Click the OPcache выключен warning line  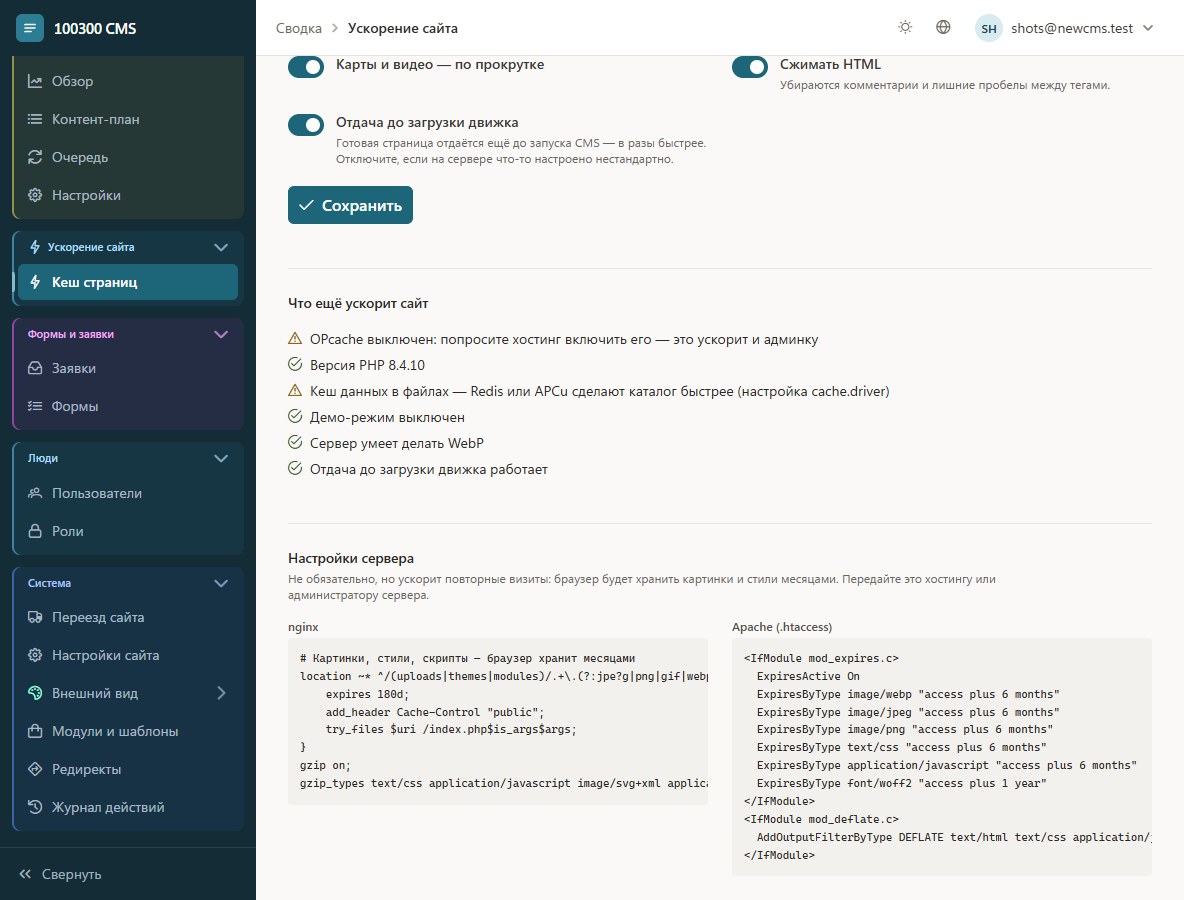(x=553, y=340)
